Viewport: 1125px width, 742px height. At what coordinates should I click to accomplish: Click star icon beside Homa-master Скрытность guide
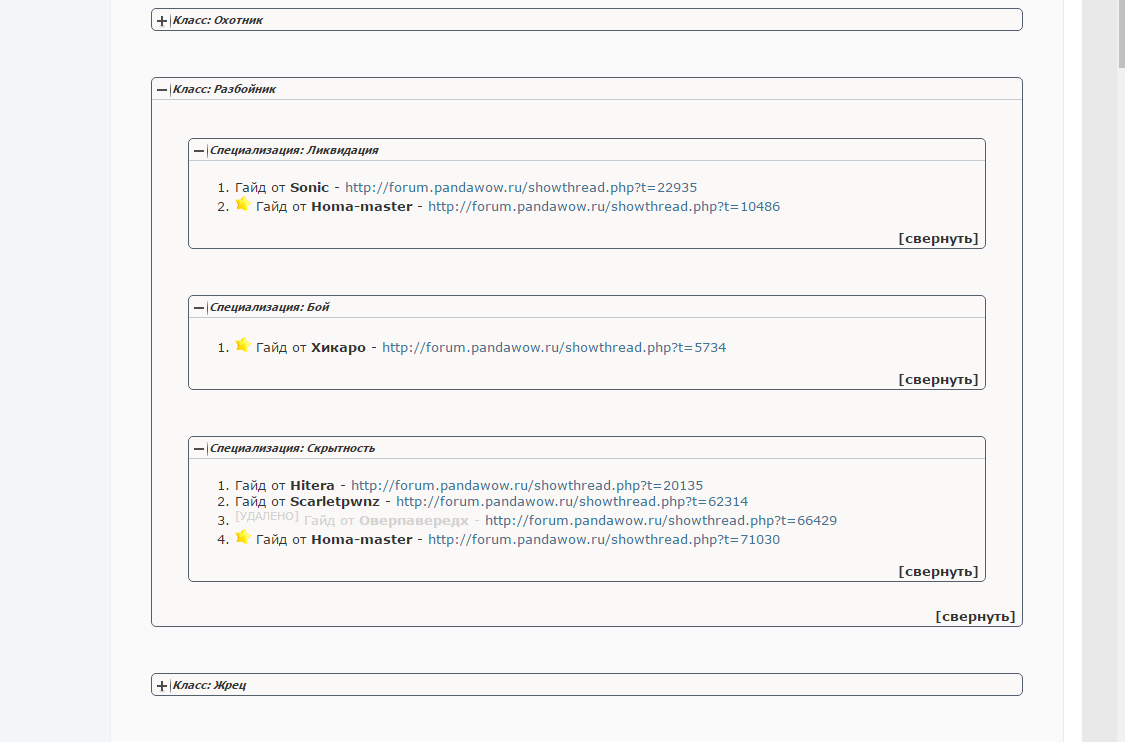(x=242, y=537)
